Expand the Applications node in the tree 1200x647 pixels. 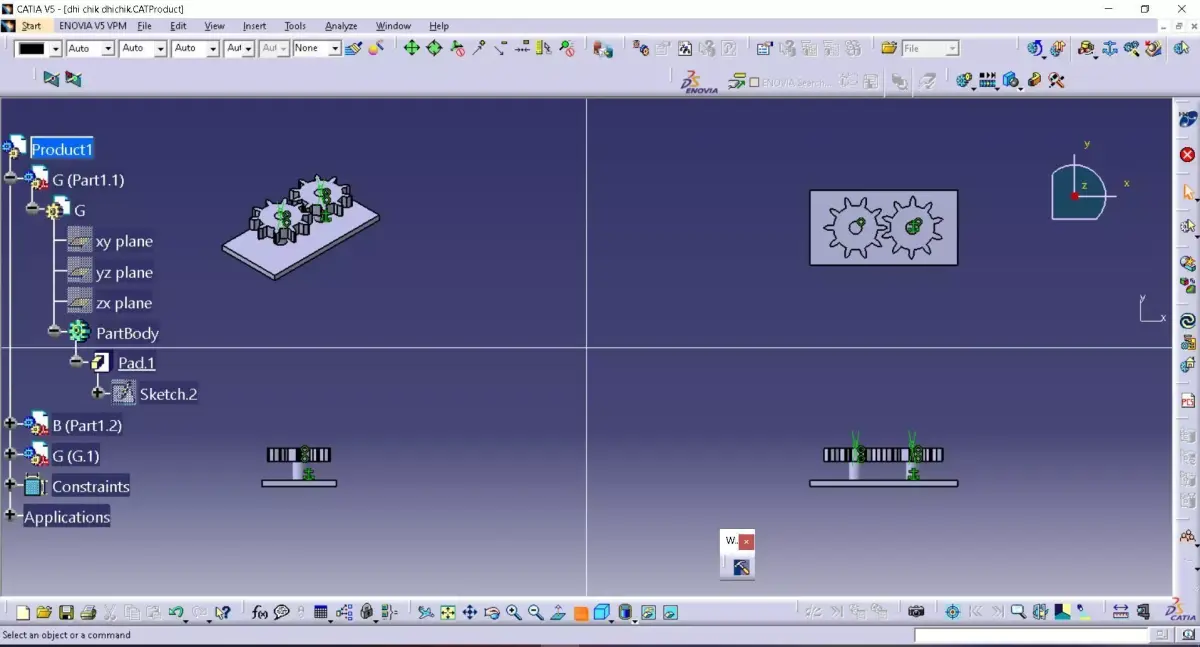tap(10, 517)
